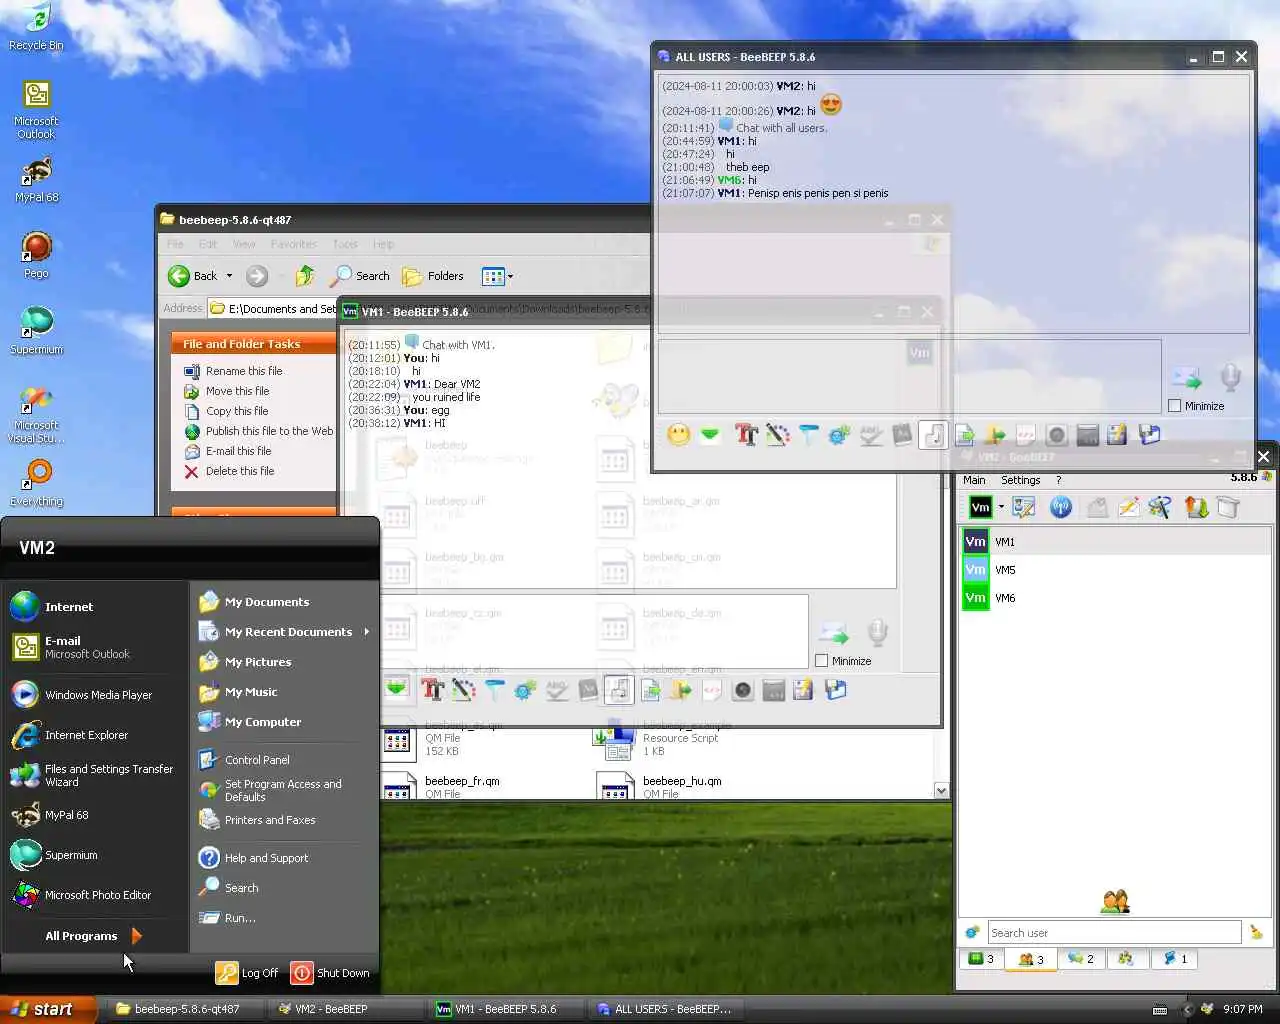
Task: Click Folders button in Explorer toolbar
Action: tap(433, 276)
